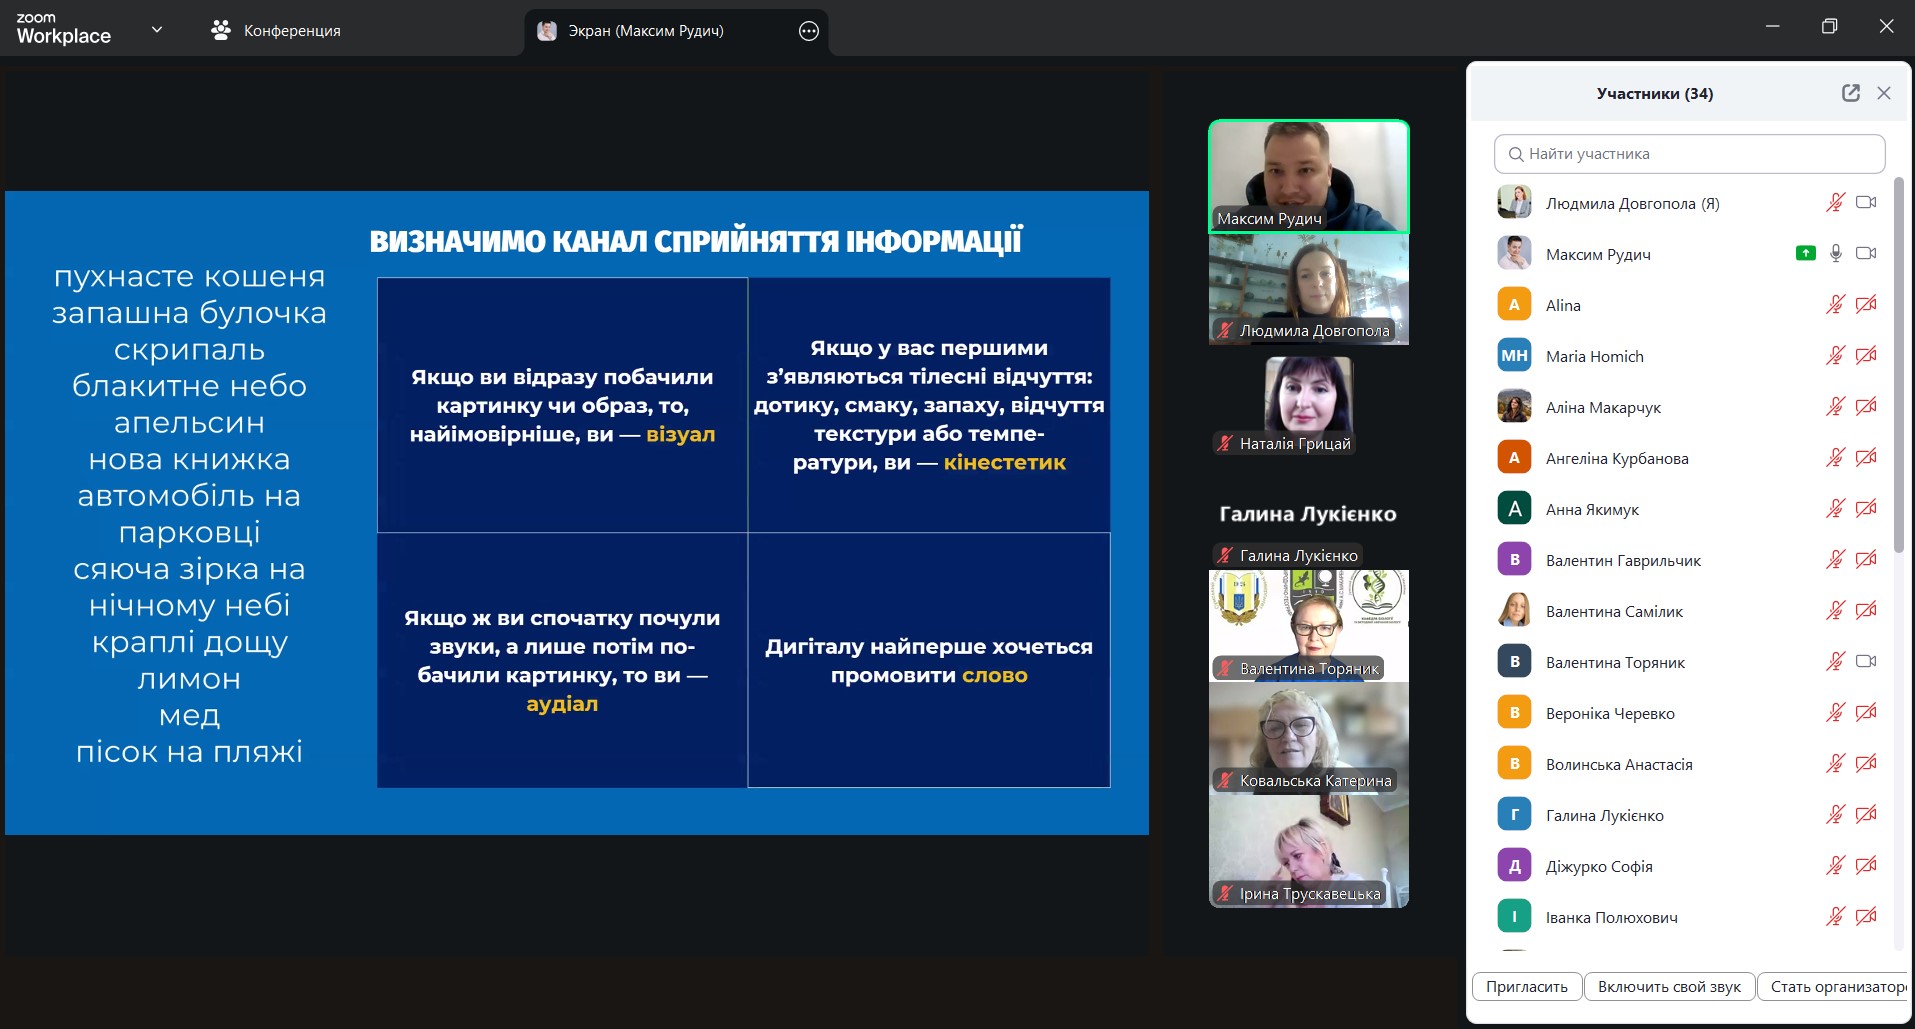Click Alina's avatar icon in participants list
1915x1029 pixels.
coord(1514,305)
